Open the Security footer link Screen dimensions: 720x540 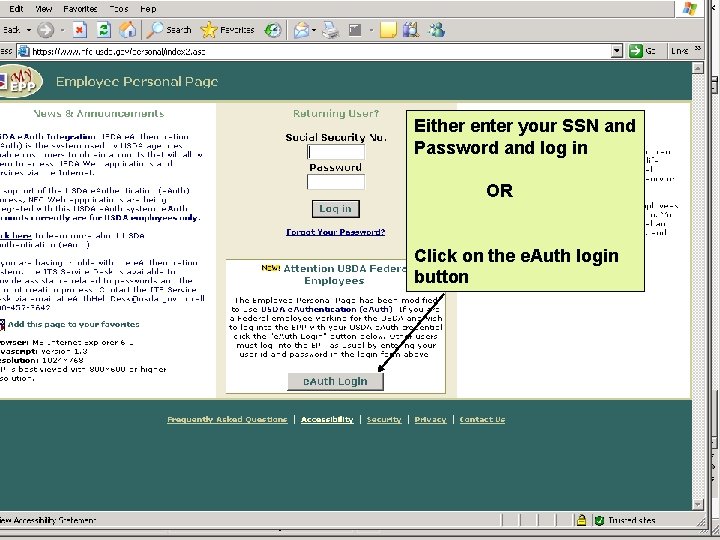coord(384,419)
